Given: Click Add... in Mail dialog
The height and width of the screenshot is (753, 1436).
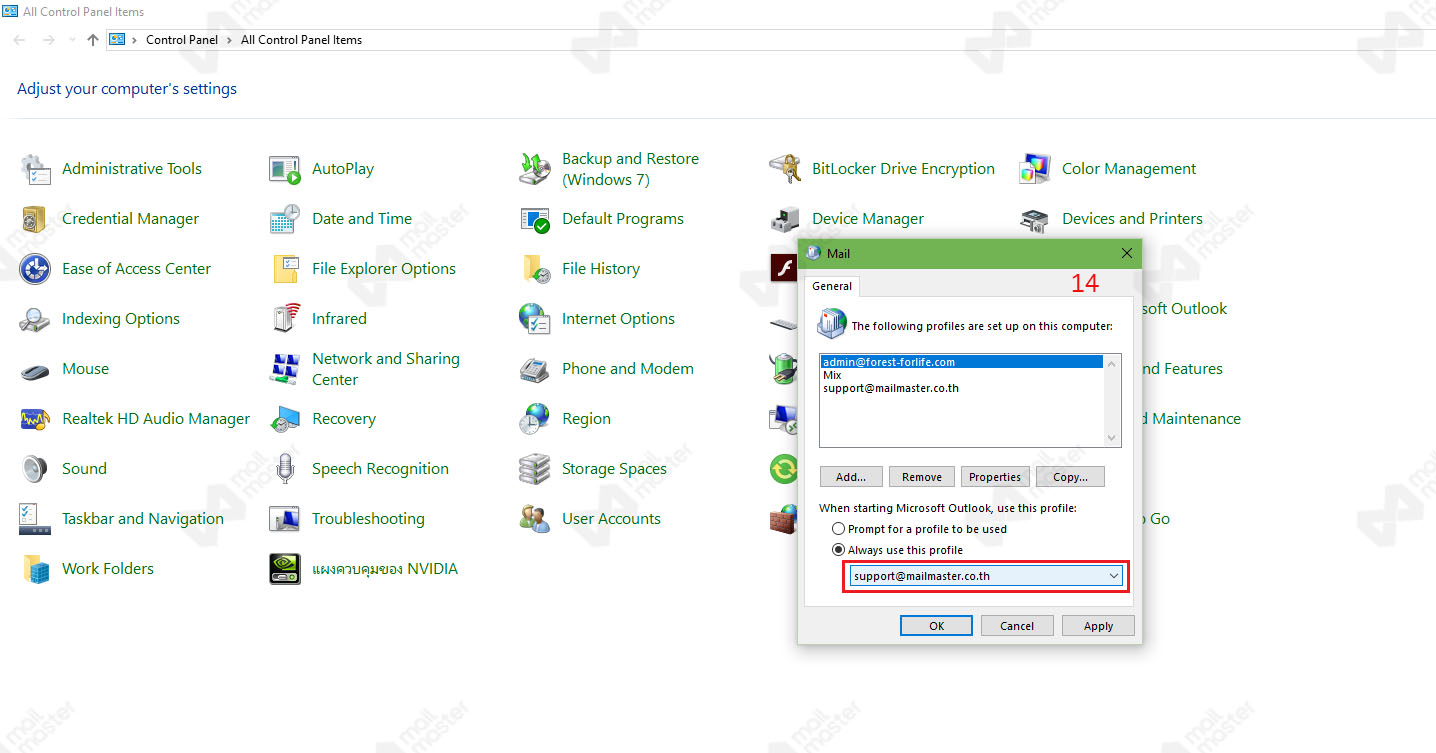Looking at the screenshot, I should click(851, 477).
